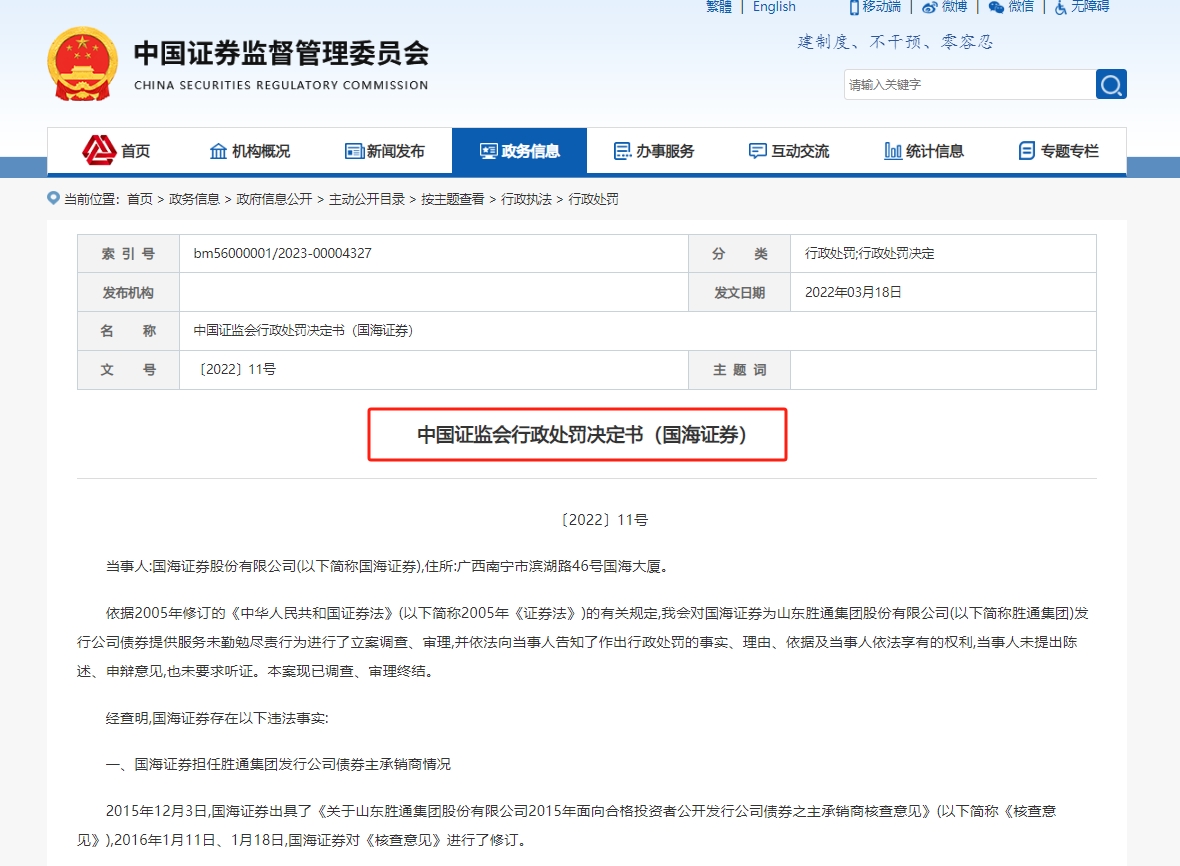This screenshot has width=1180, height=866.
Task: Click the 发文日期 label cell
Action: (739, 292)
